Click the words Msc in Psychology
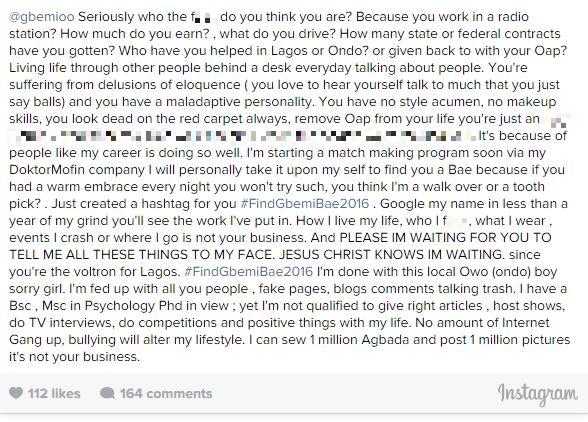Screen dimensions: 588x422 tap(99, 306)
